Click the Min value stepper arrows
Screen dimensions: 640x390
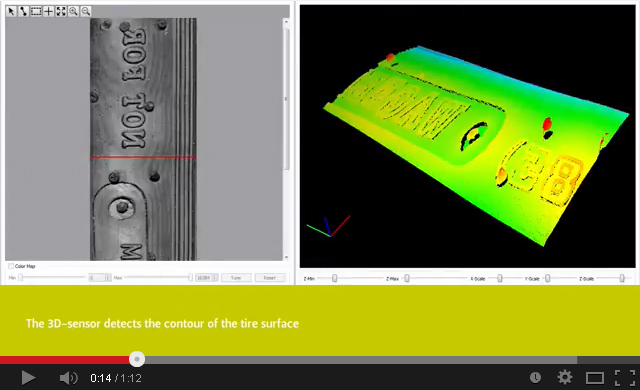108,278
